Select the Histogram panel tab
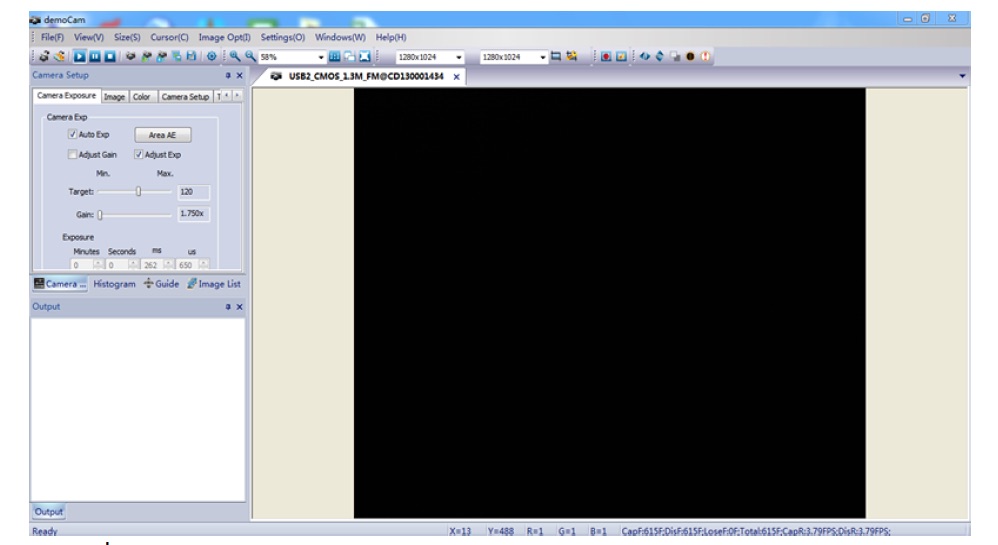The image size is (998, 545). pos(115,284)
